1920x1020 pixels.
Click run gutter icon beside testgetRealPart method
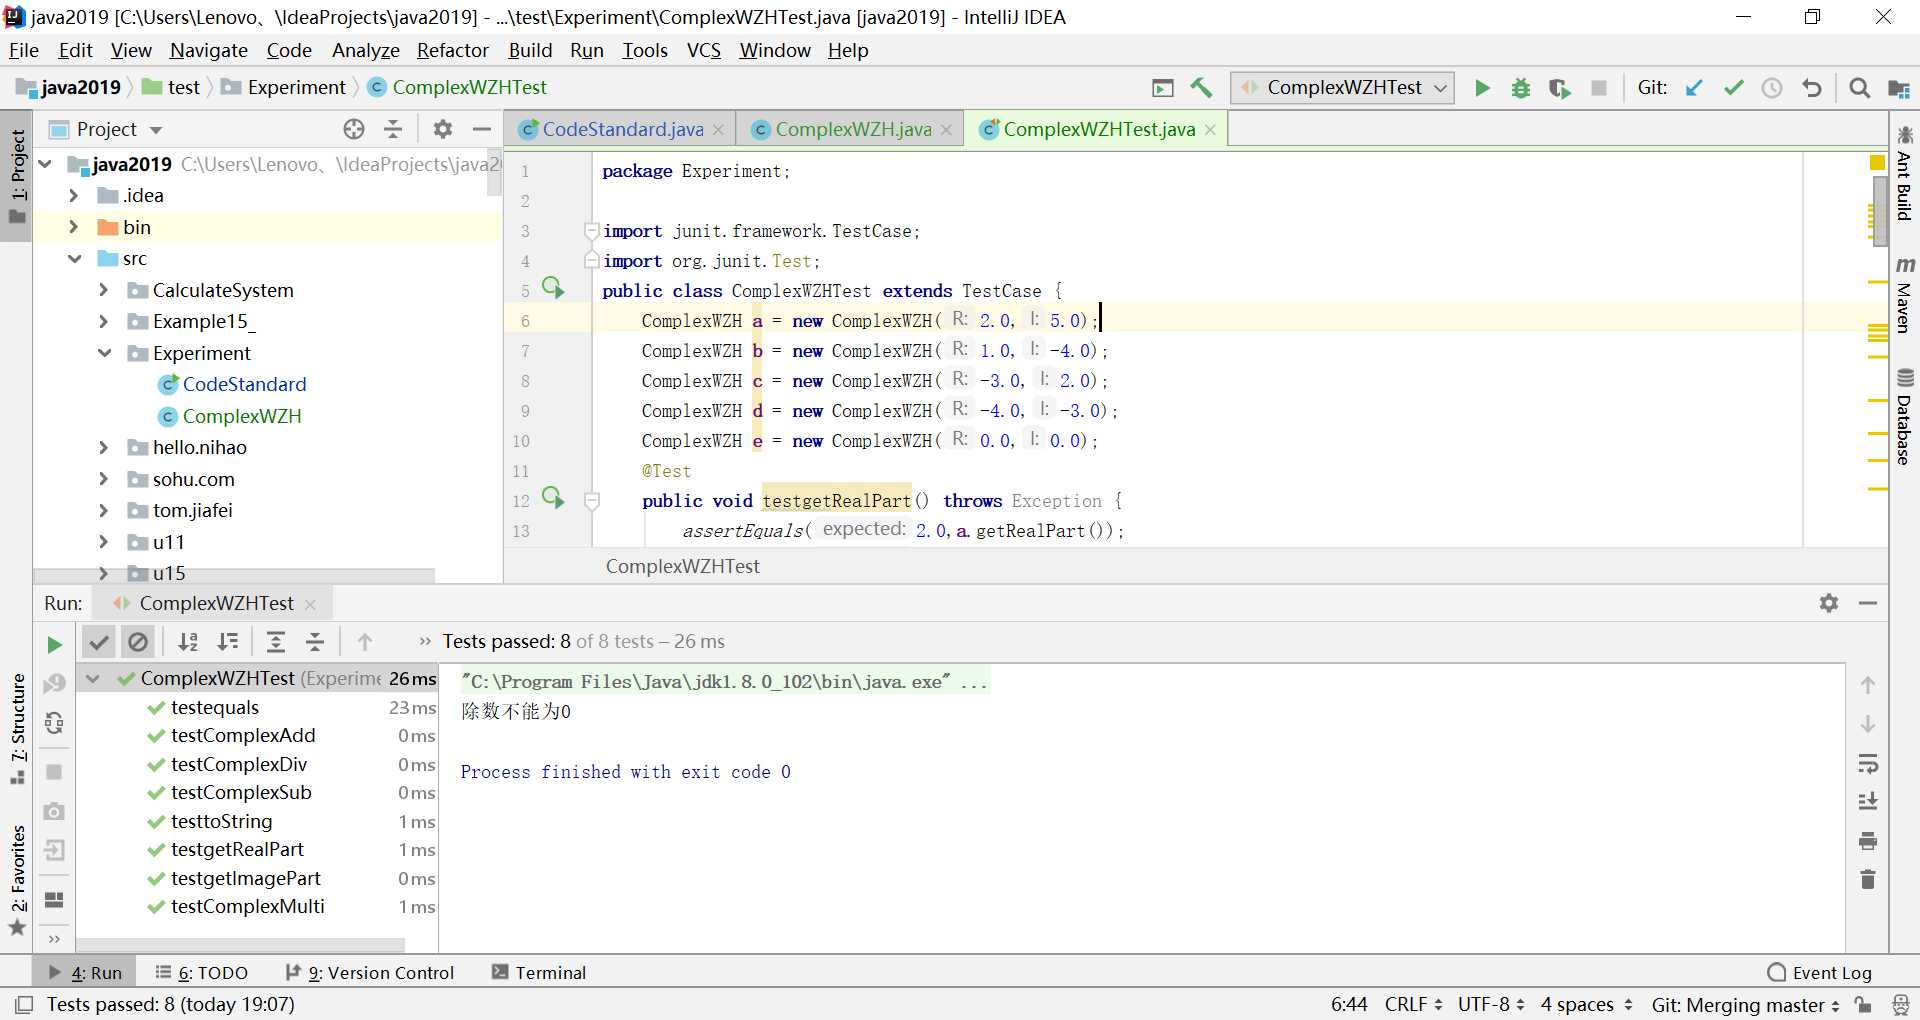click(553, 498)
